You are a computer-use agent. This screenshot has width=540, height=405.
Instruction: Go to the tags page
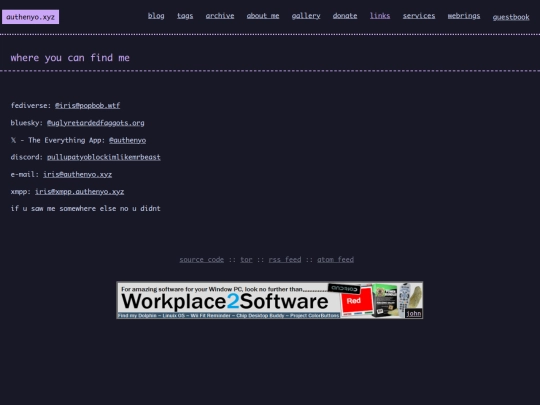[x=185, y=16]
